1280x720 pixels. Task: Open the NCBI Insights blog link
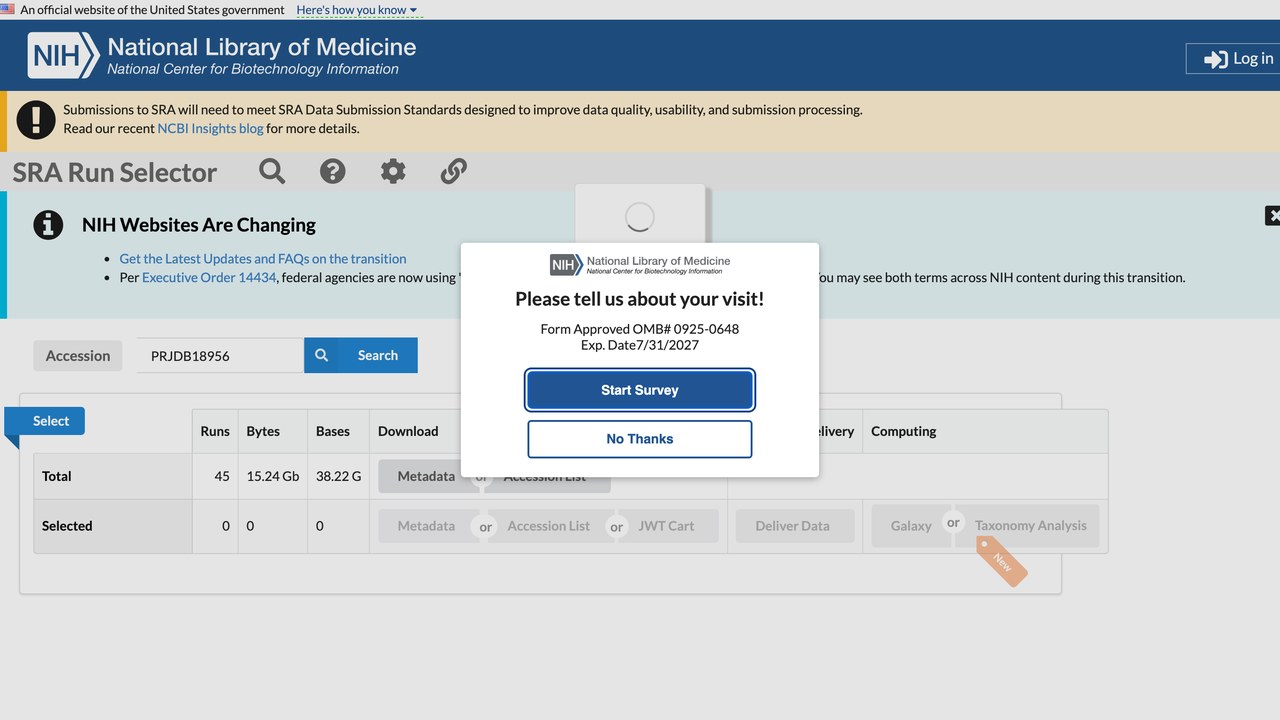(x=210, y=128)
